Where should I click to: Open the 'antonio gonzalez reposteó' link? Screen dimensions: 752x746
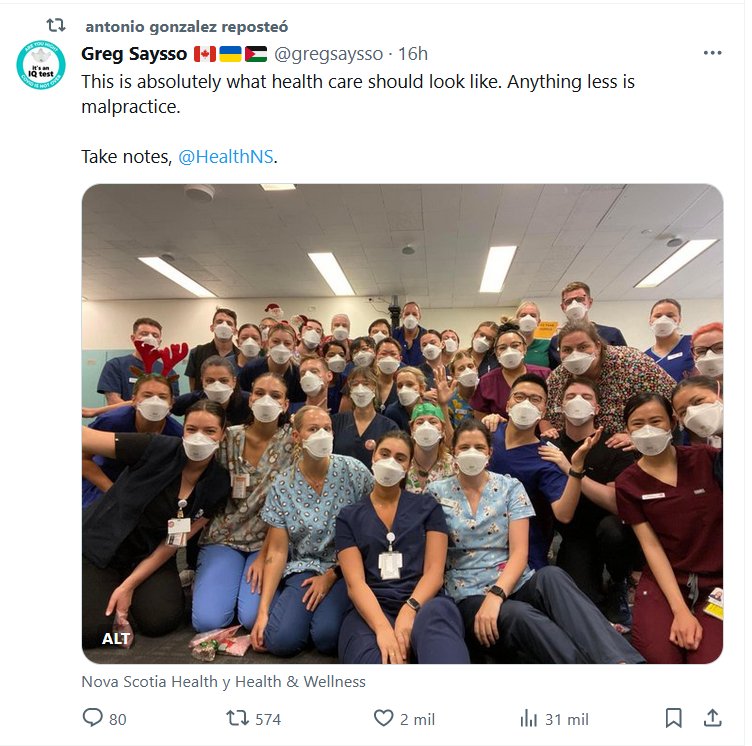pos(186,26)
